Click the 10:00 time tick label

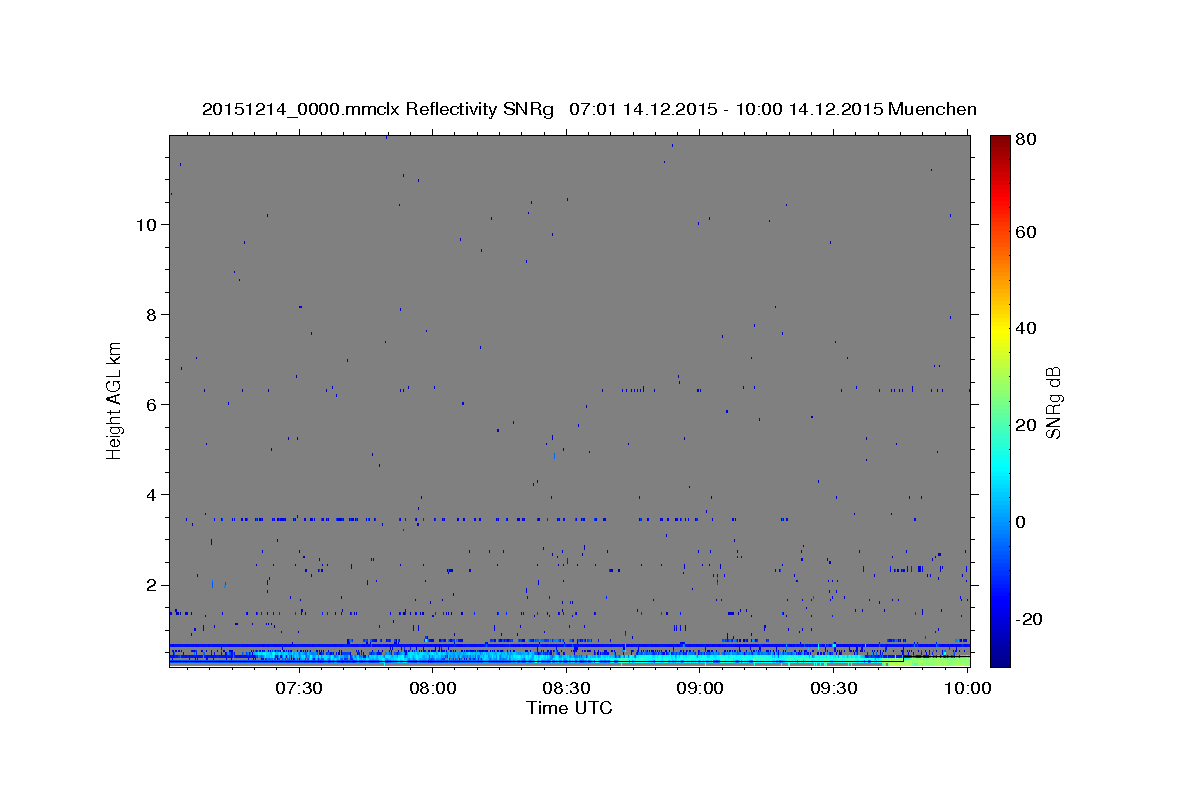(x=968, y=687)
